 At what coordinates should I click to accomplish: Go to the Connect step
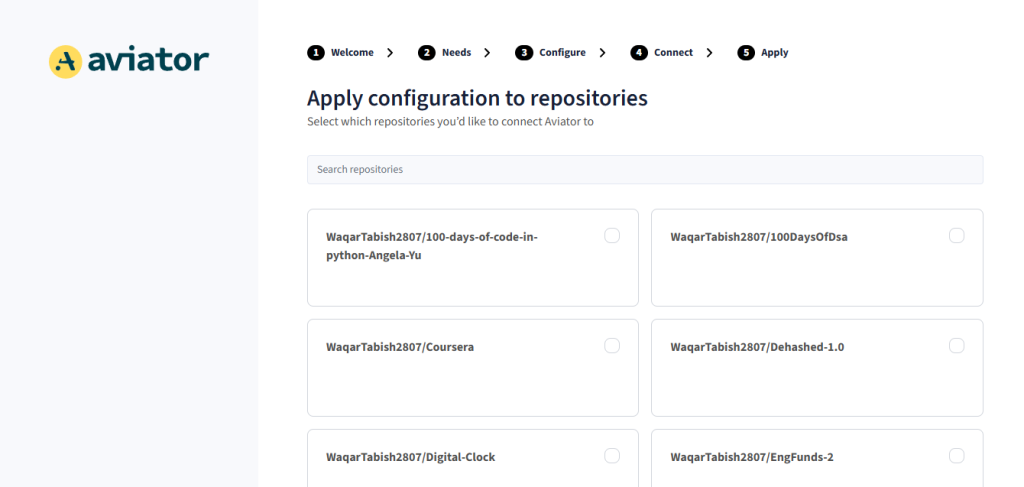pyautogui.click(x=673, y=53)
